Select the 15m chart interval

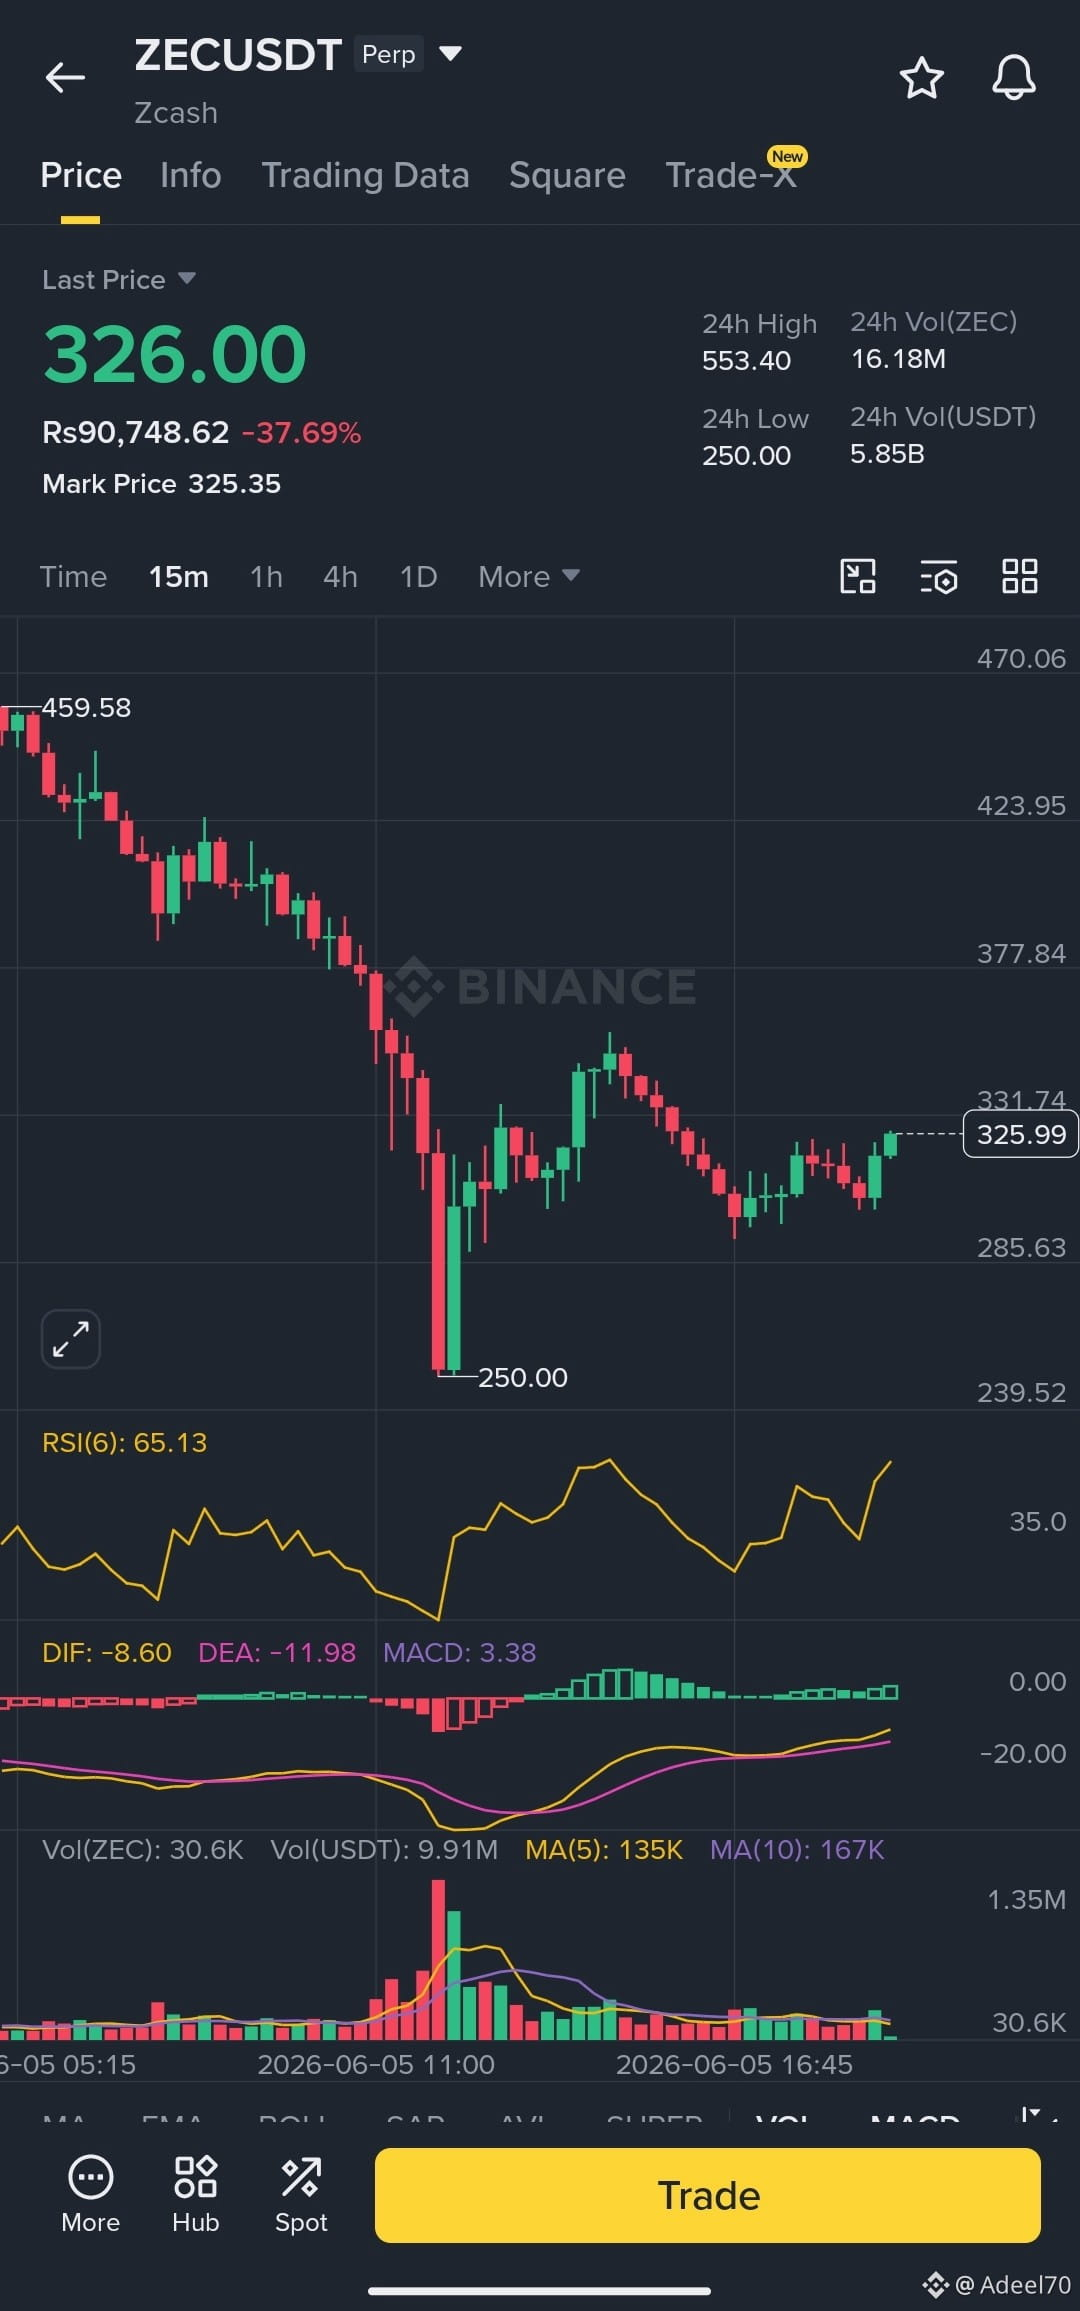click(x=179, y=577)
